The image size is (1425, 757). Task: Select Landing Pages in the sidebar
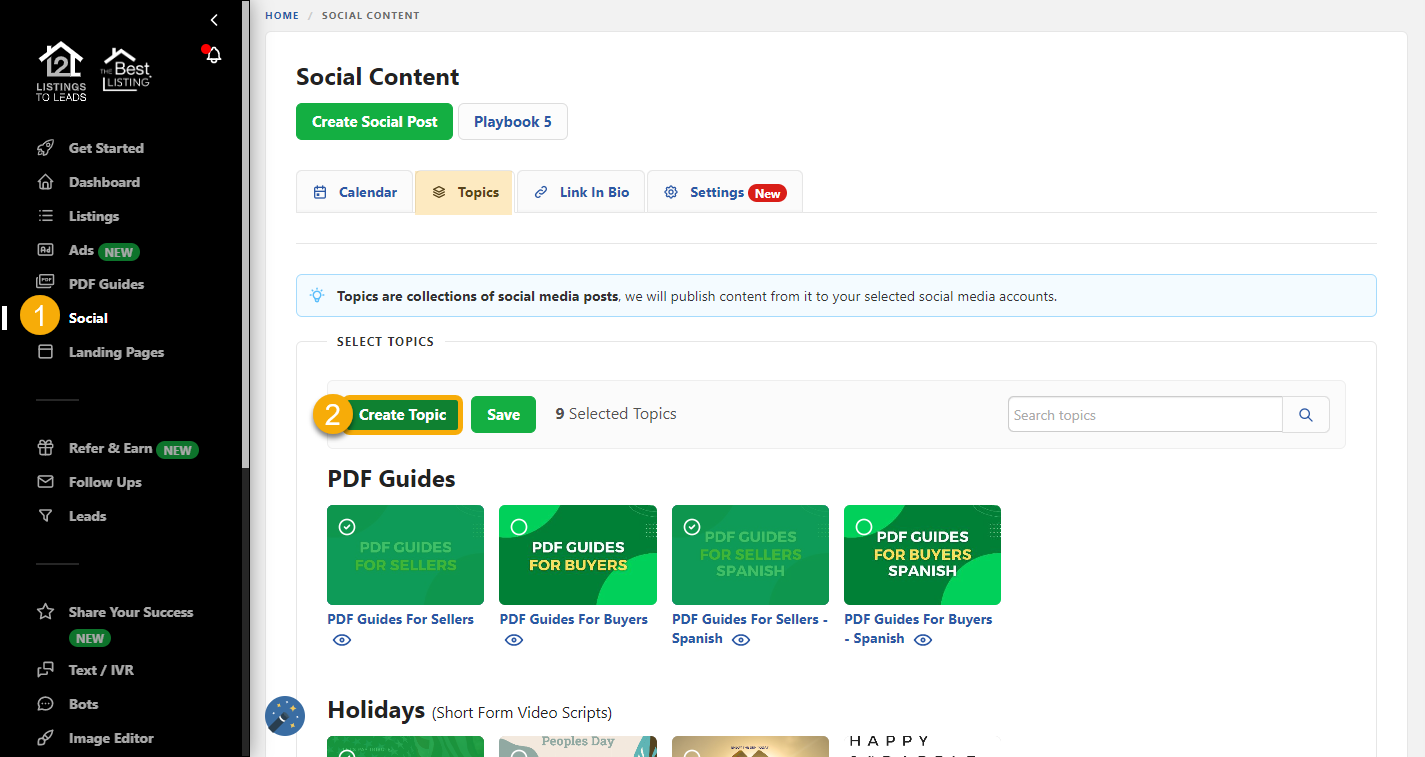click(116, 352)
